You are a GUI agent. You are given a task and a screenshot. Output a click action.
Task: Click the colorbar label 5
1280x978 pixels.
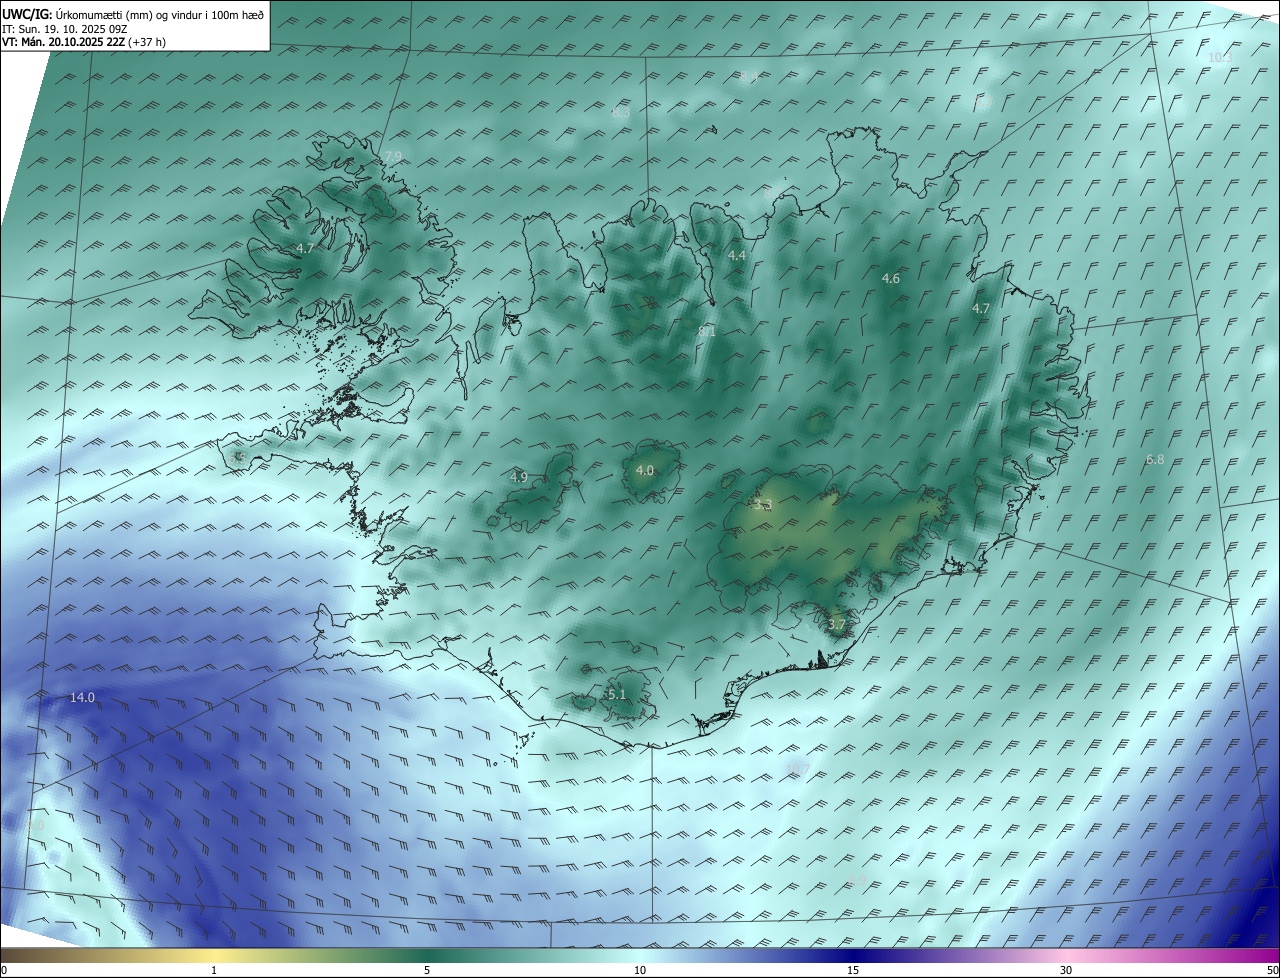click(427, 970)
